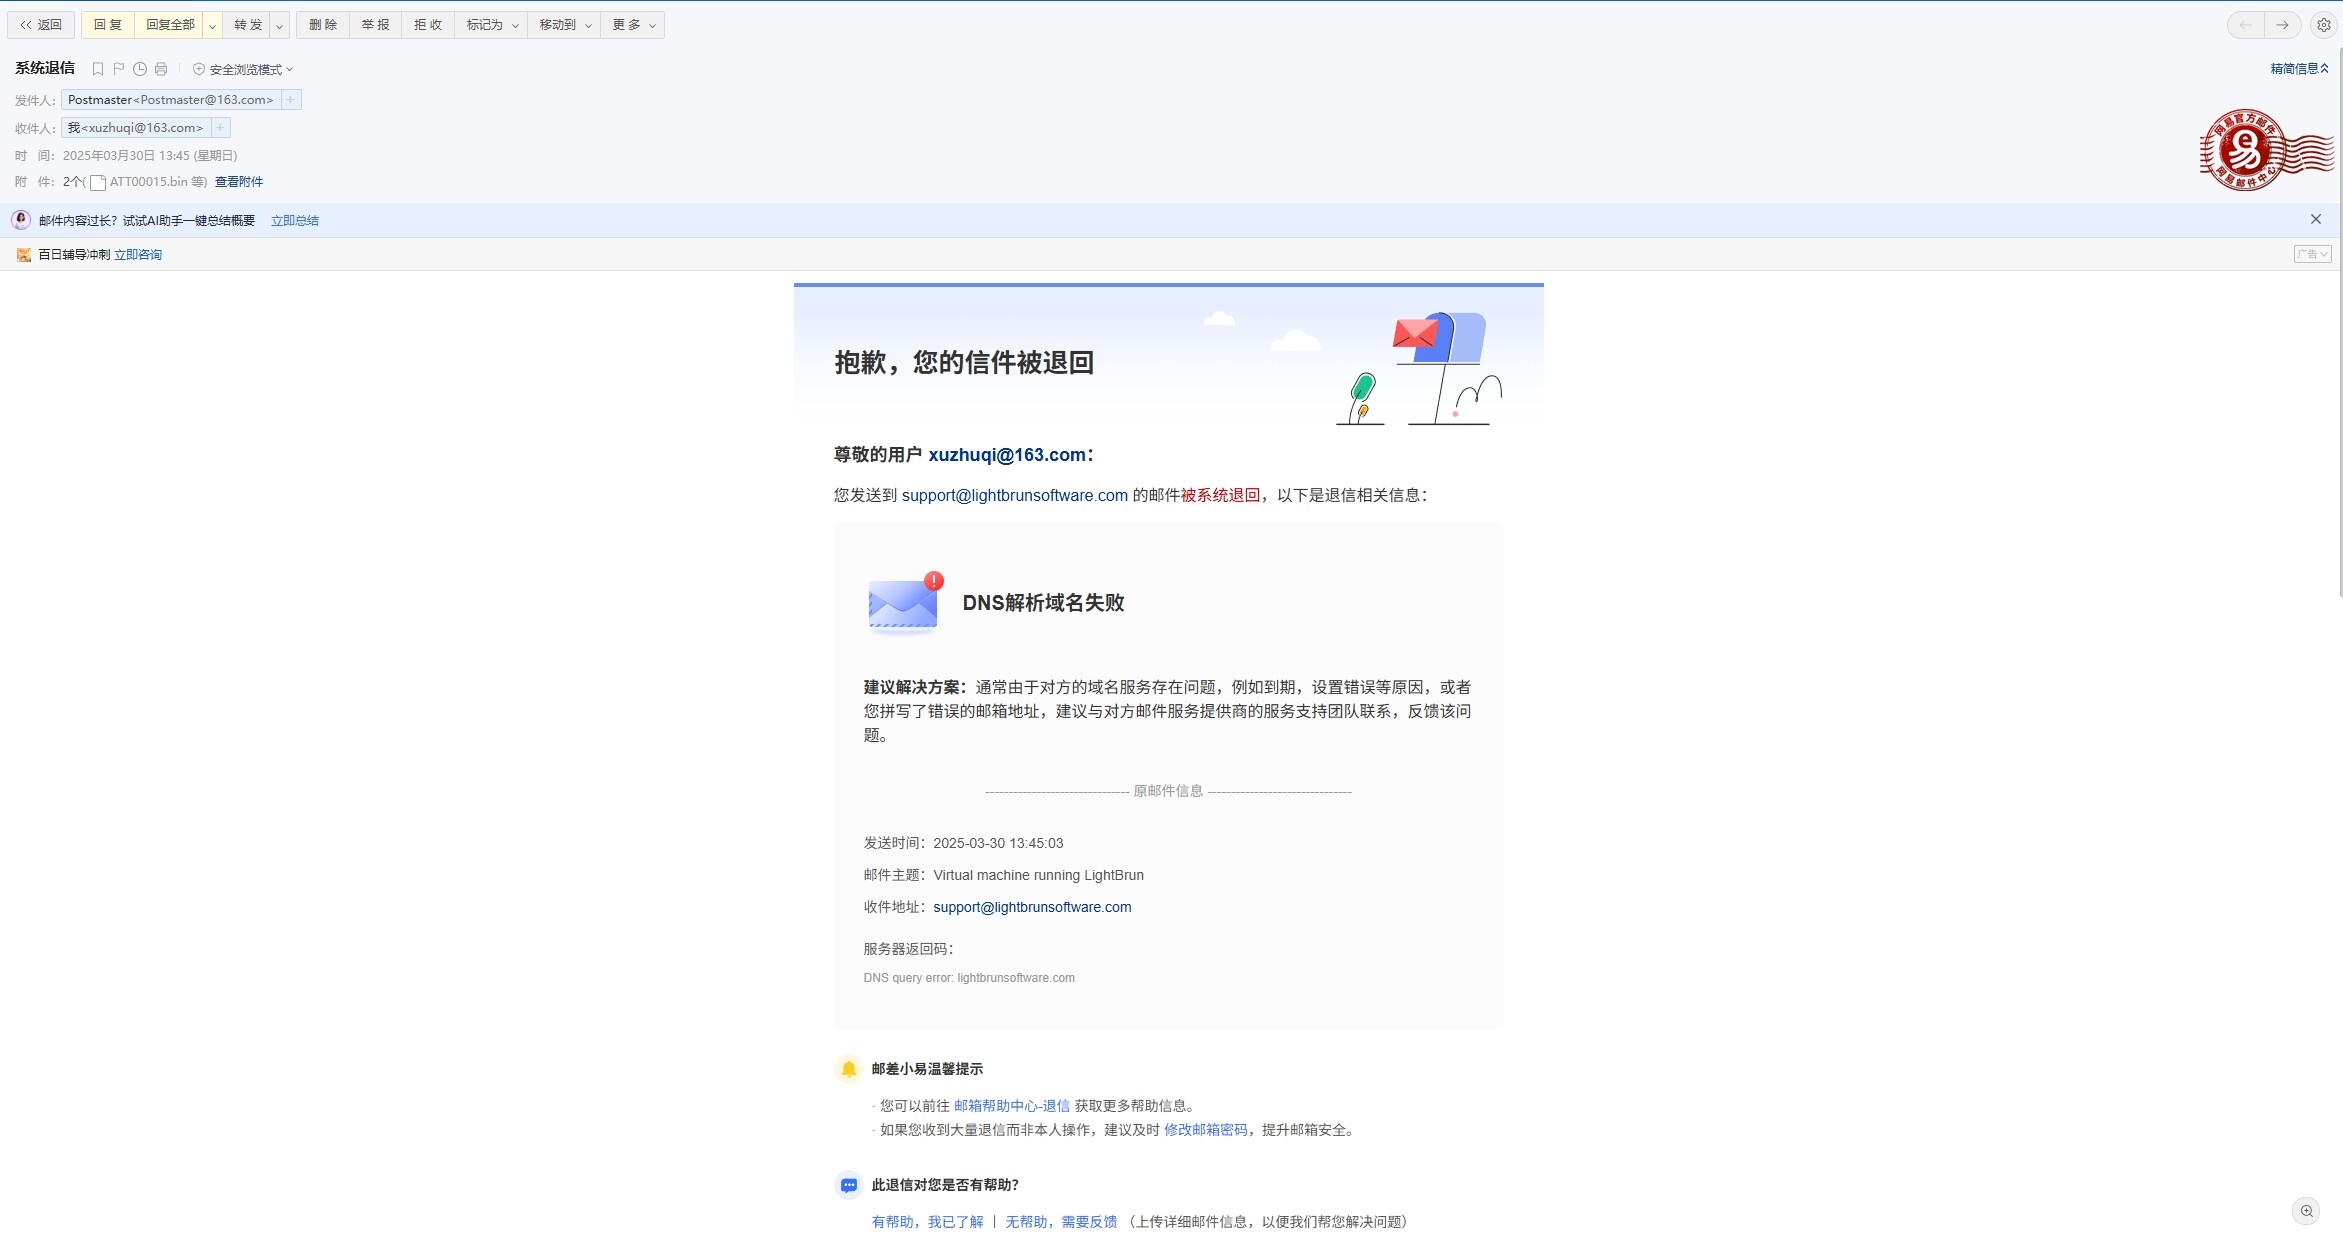Collapse header with 精简信息
The width and height of the screenshot is (2343, 1234).
(x=2299, y=69)
